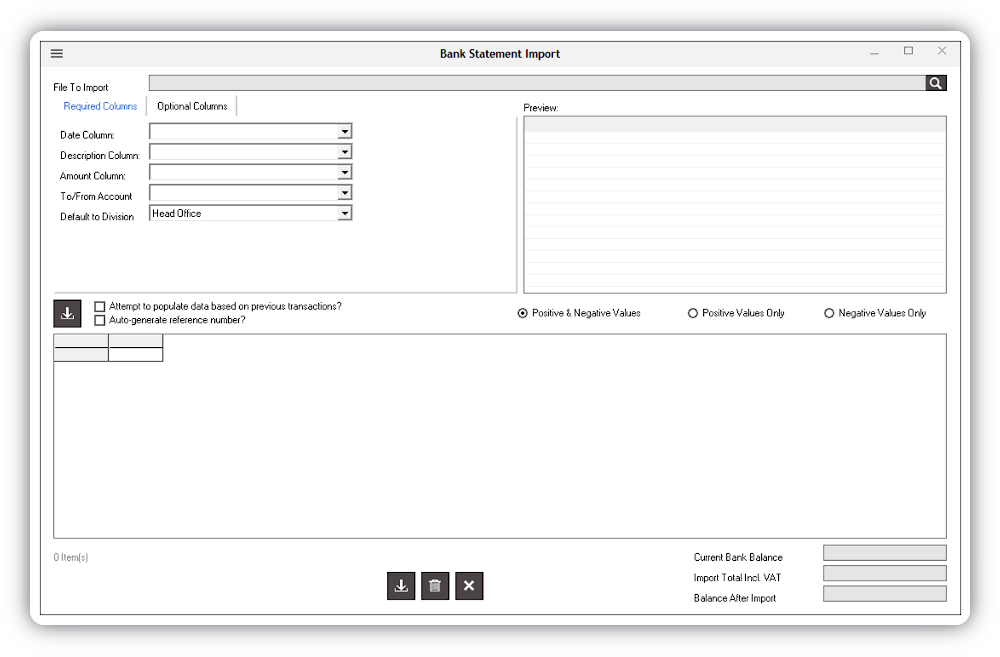This screenshot has height=657, width=1000.
Task: Tick Auto-generate reference number checkbox
Action: point(99,320)
